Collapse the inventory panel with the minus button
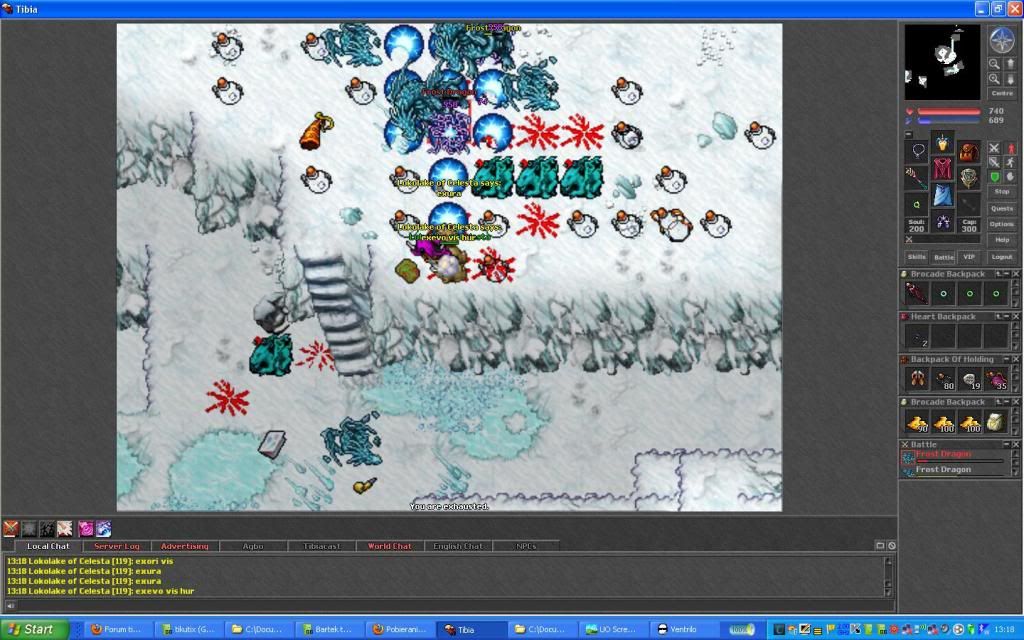The image size is (1024, 640). pyautogui.click(x=908, y=134)
